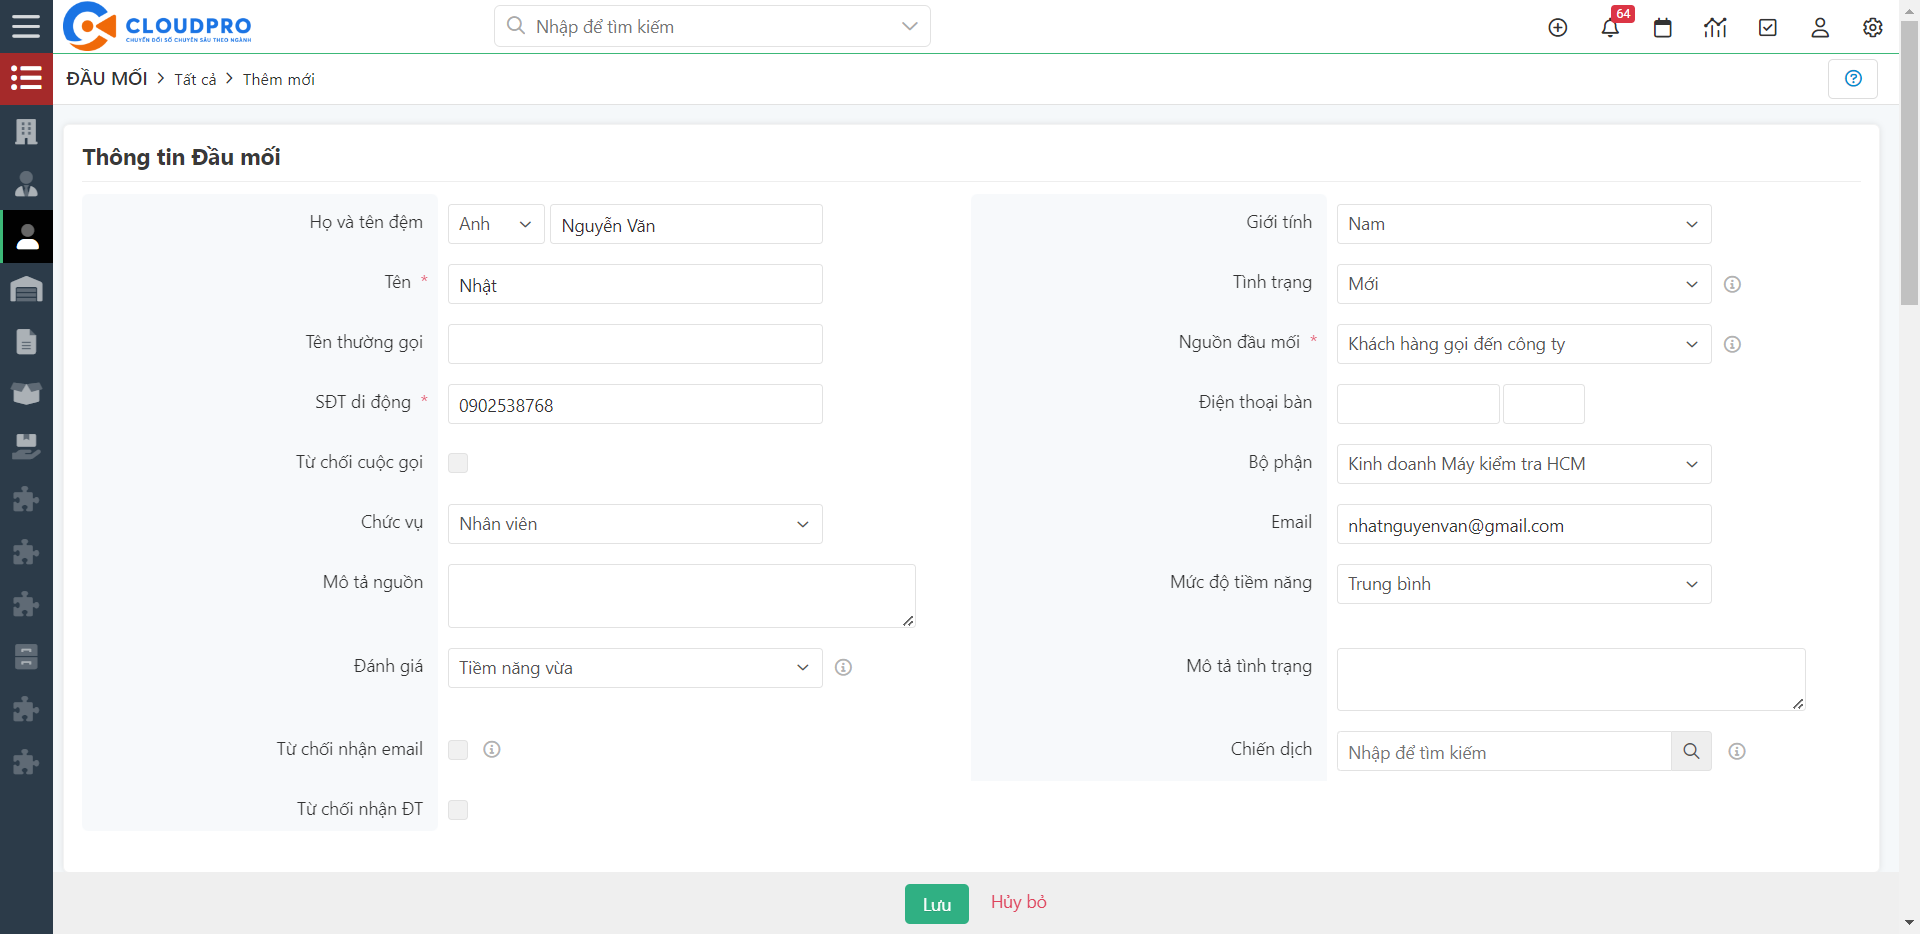
Task: Open notifications bell with 64 badge
Action: [1611, 27]
